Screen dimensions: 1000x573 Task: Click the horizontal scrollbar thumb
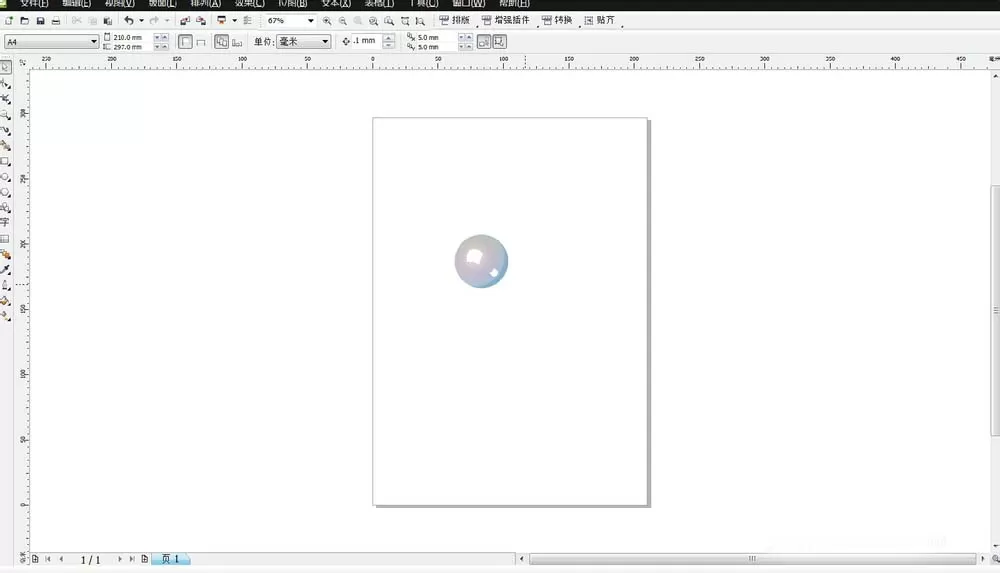pyautogui.click(x=753, y=559)
